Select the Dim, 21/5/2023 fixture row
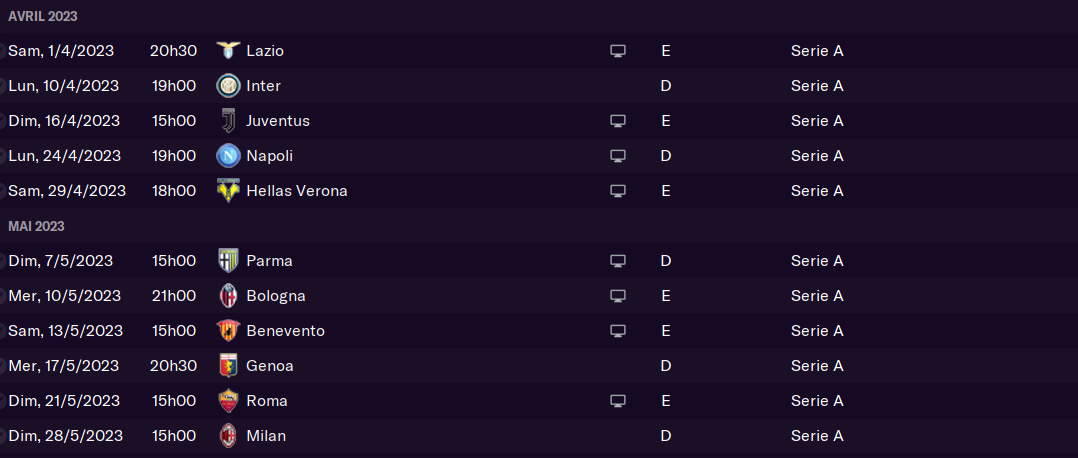1078x458 pixels. point(539,400)
